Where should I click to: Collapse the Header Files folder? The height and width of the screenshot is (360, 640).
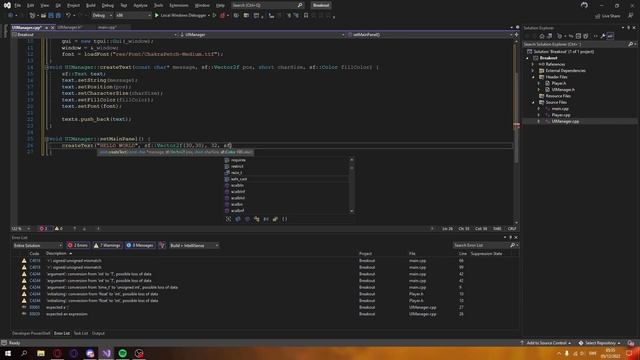(x=533, y=77)
